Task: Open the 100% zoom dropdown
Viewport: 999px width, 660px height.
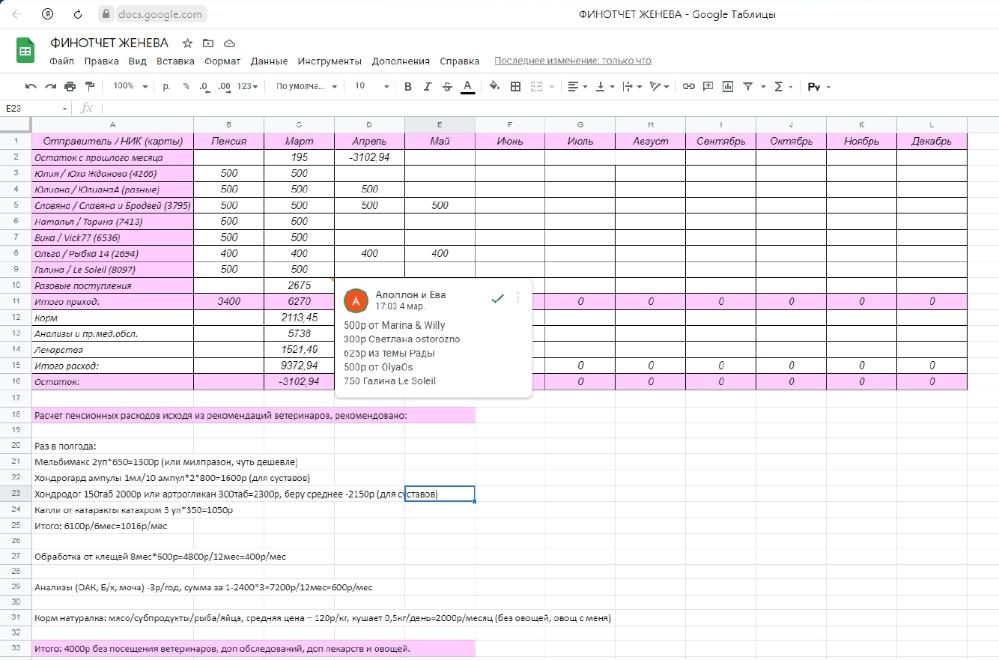Action: (130, 87)
